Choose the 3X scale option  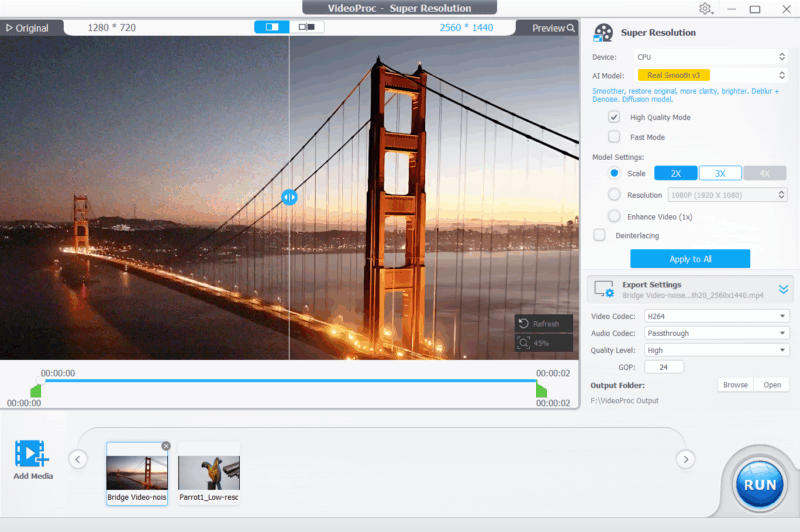(x=720, y=173)
